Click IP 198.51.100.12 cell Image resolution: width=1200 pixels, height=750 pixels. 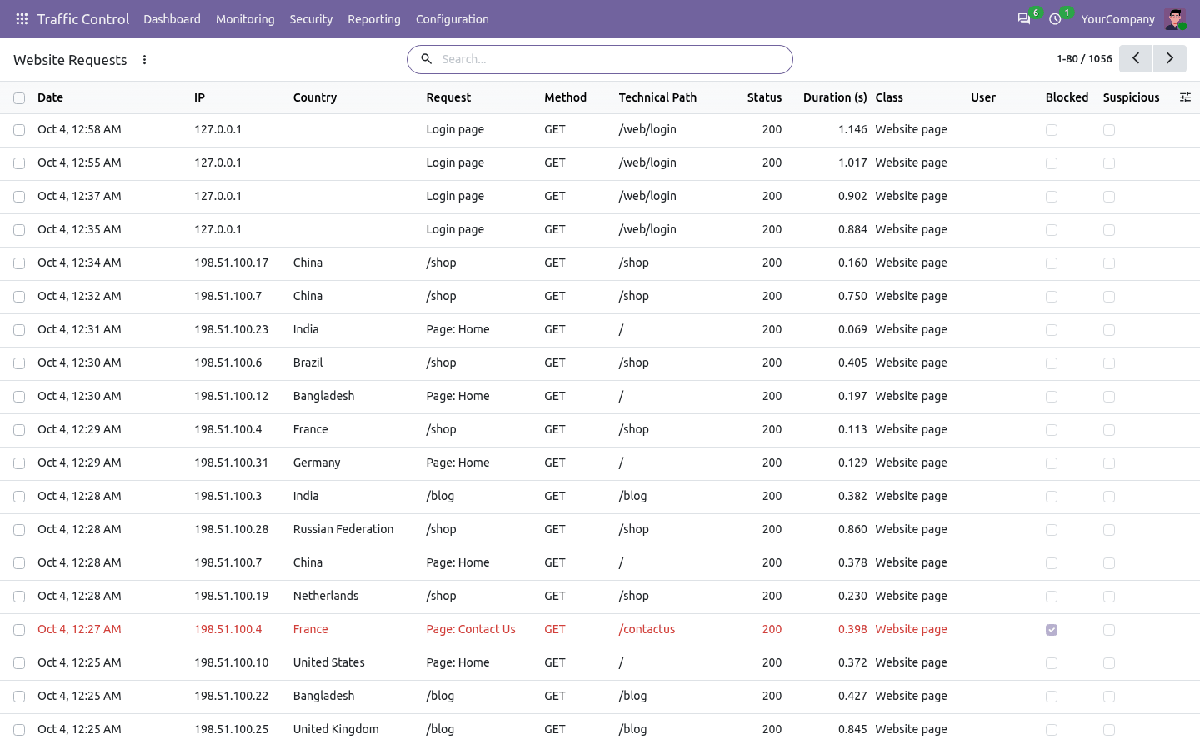click(x=231, y=397)
